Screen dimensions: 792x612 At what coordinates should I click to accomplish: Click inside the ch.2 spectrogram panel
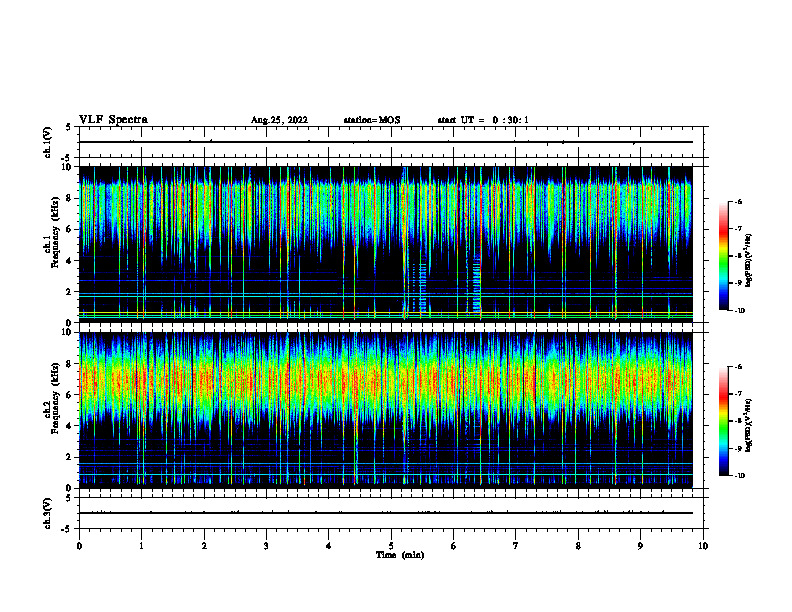click(x=385, y=410)
